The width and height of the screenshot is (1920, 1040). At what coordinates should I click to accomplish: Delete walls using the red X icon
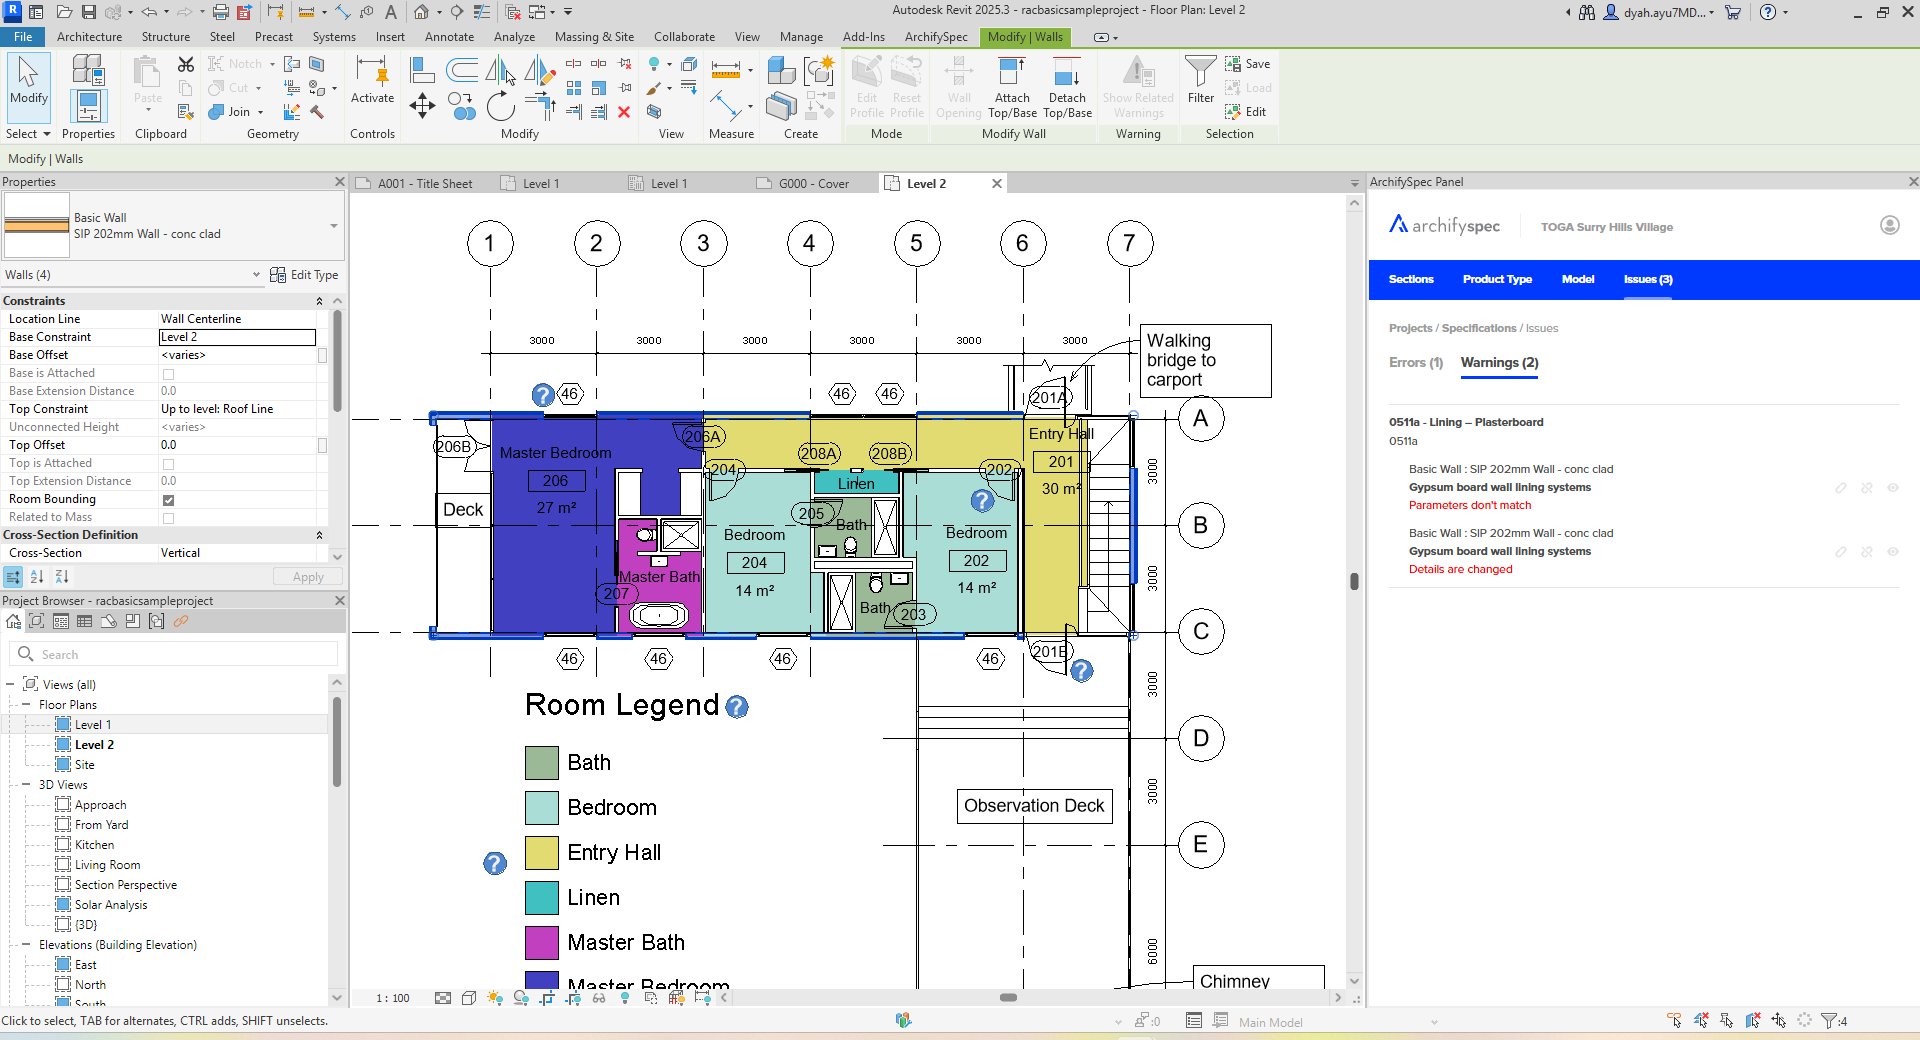pos(623,112)
